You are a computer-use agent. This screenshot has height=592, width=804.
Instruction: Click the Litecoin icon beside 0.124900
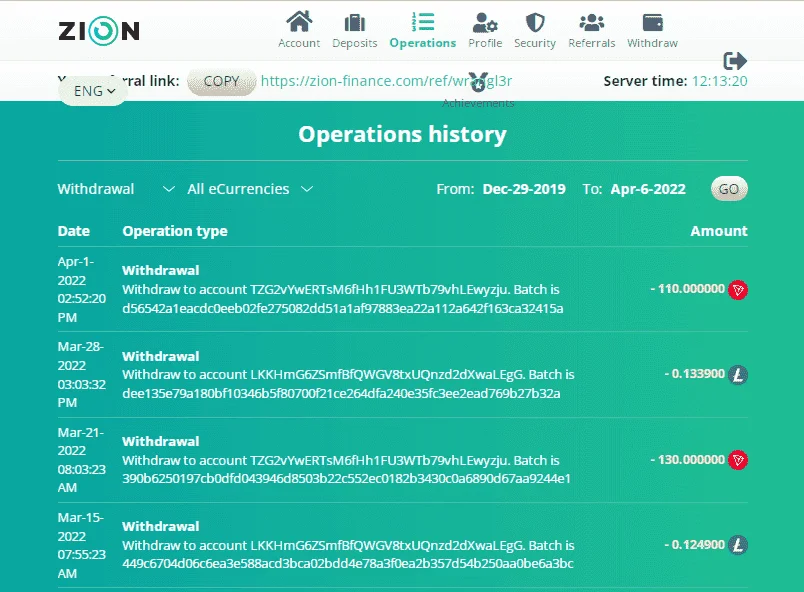738,545
